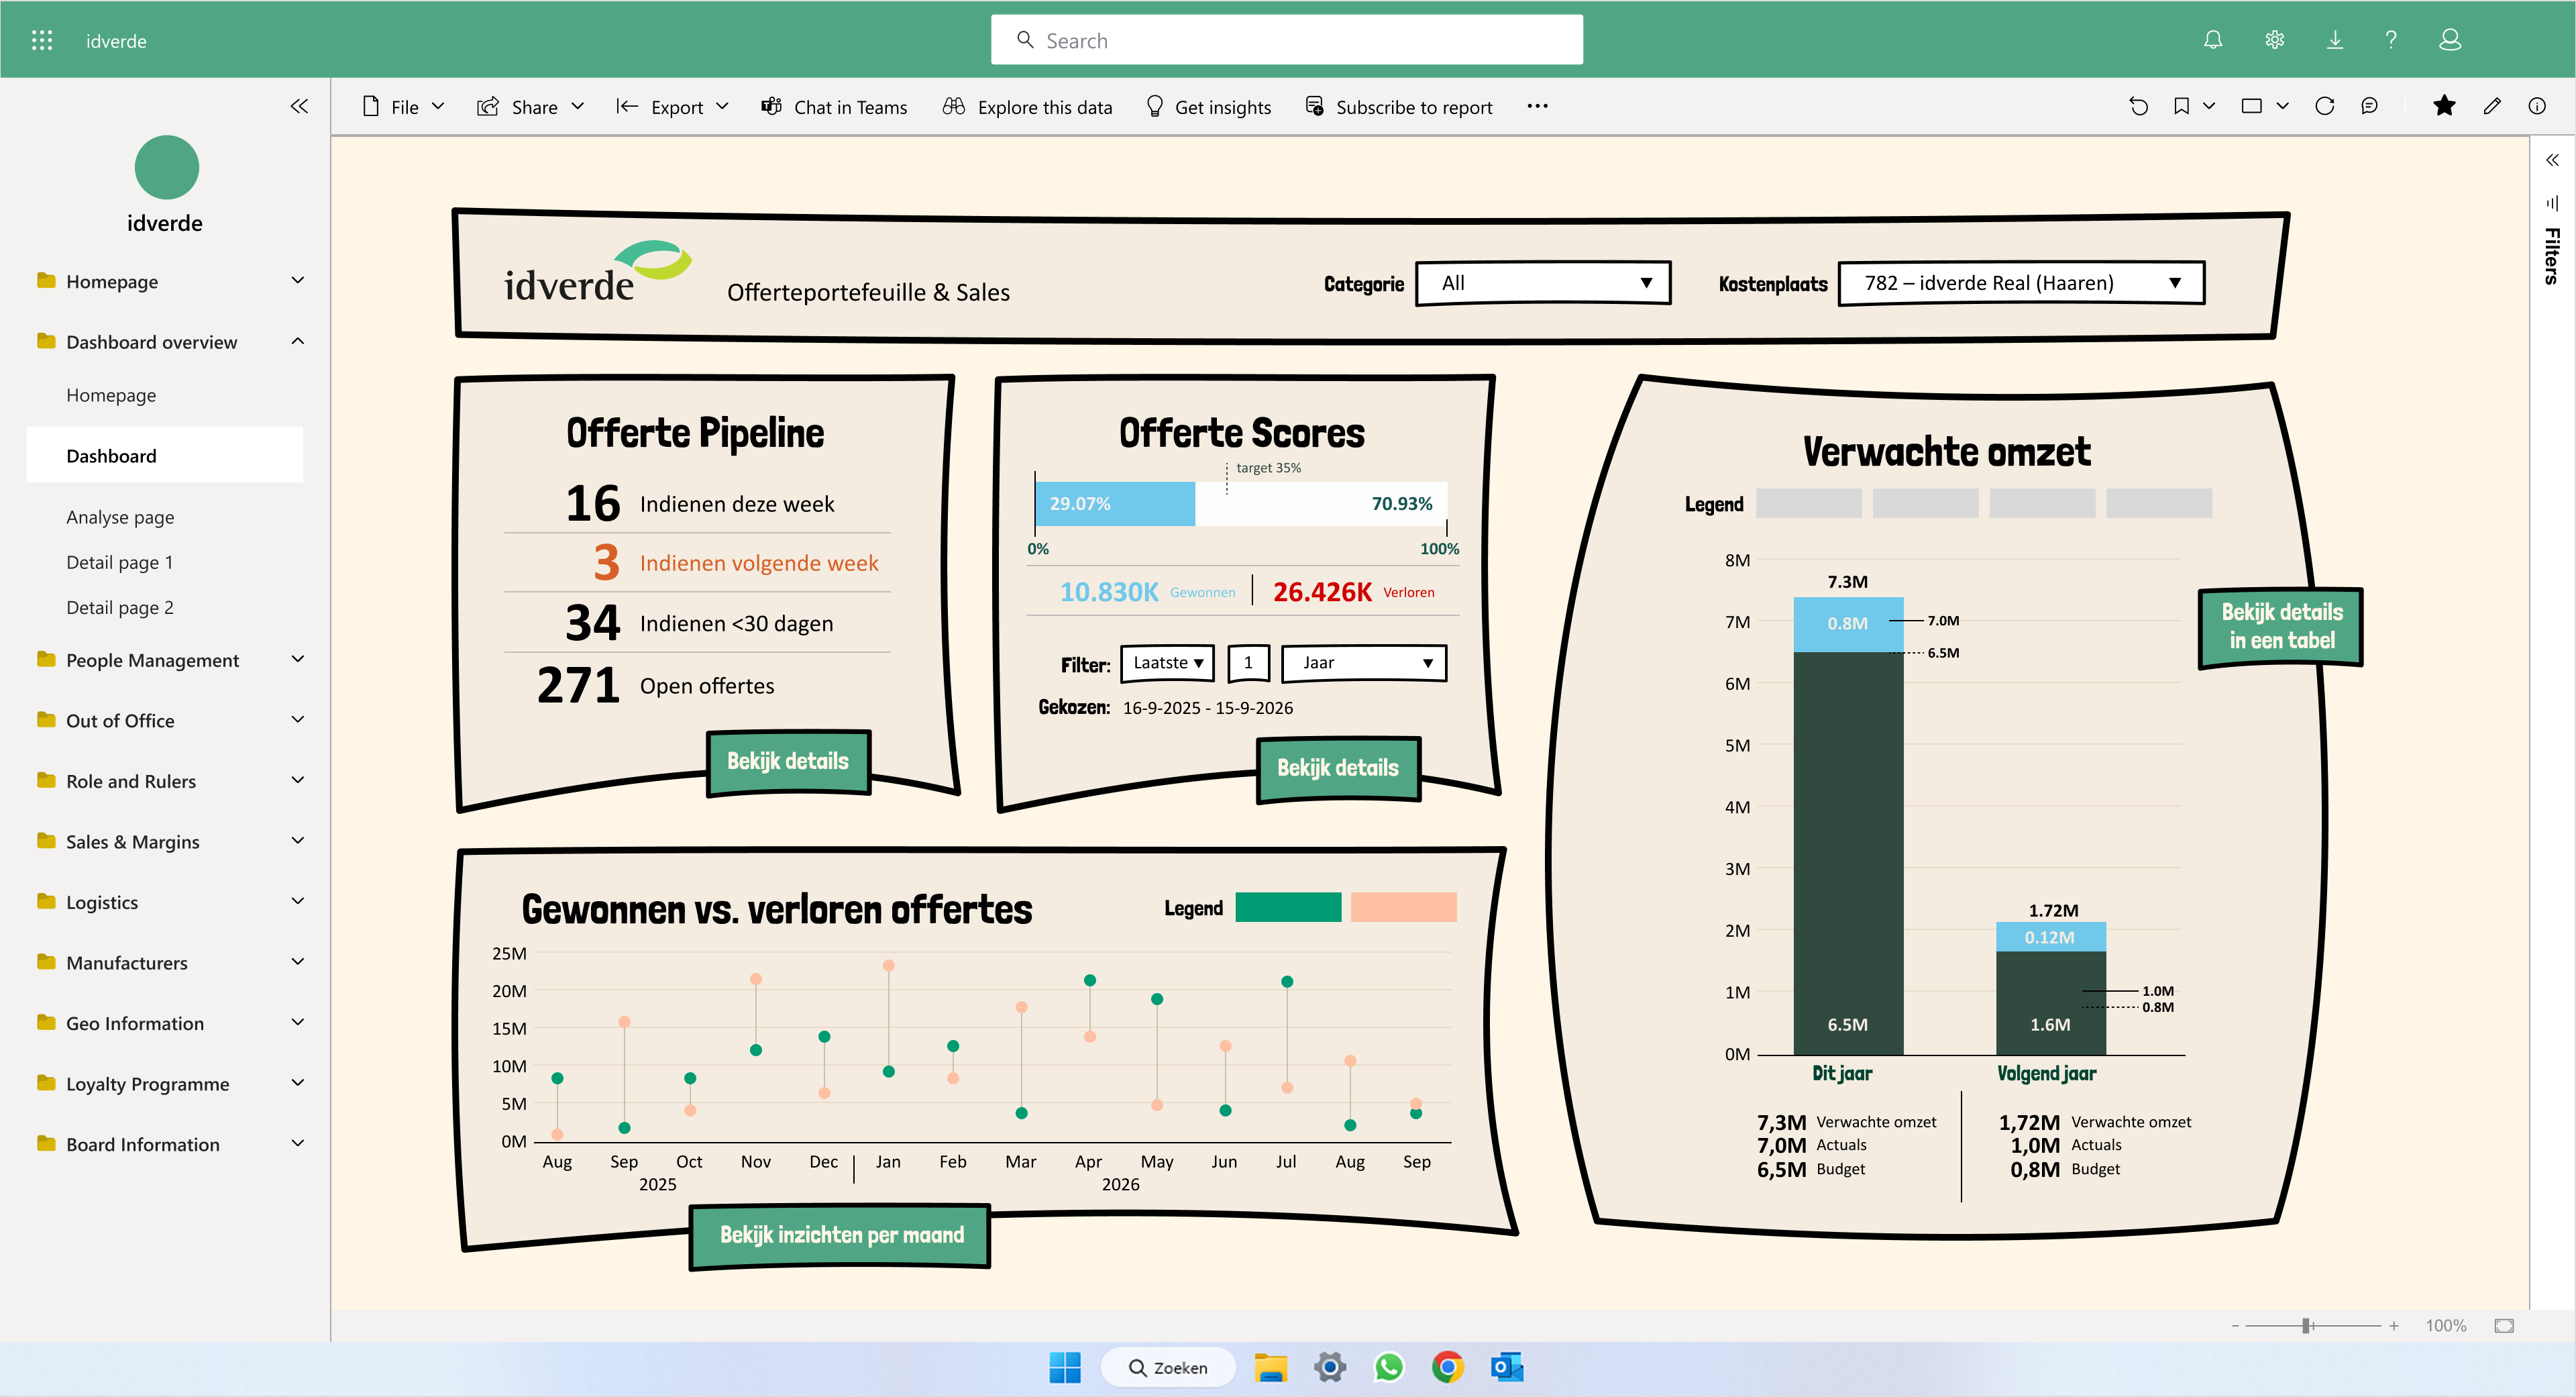Viewport: 2576px width, 1397px height.
Task: Open the Share menu
Action: (530, 107)
